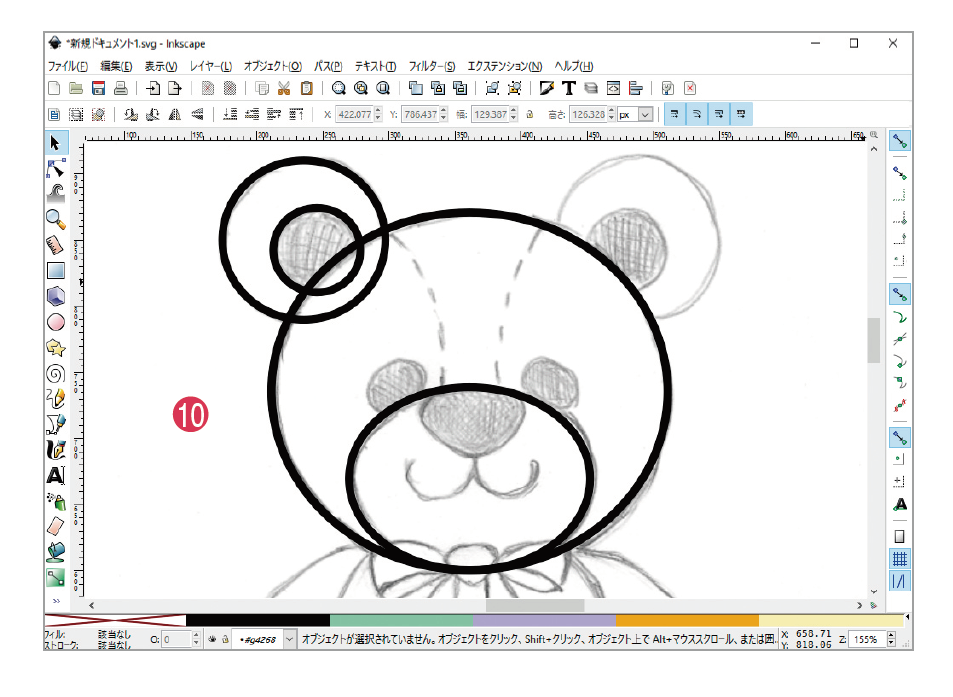Select the Calligraphy tool

(55, 450)
